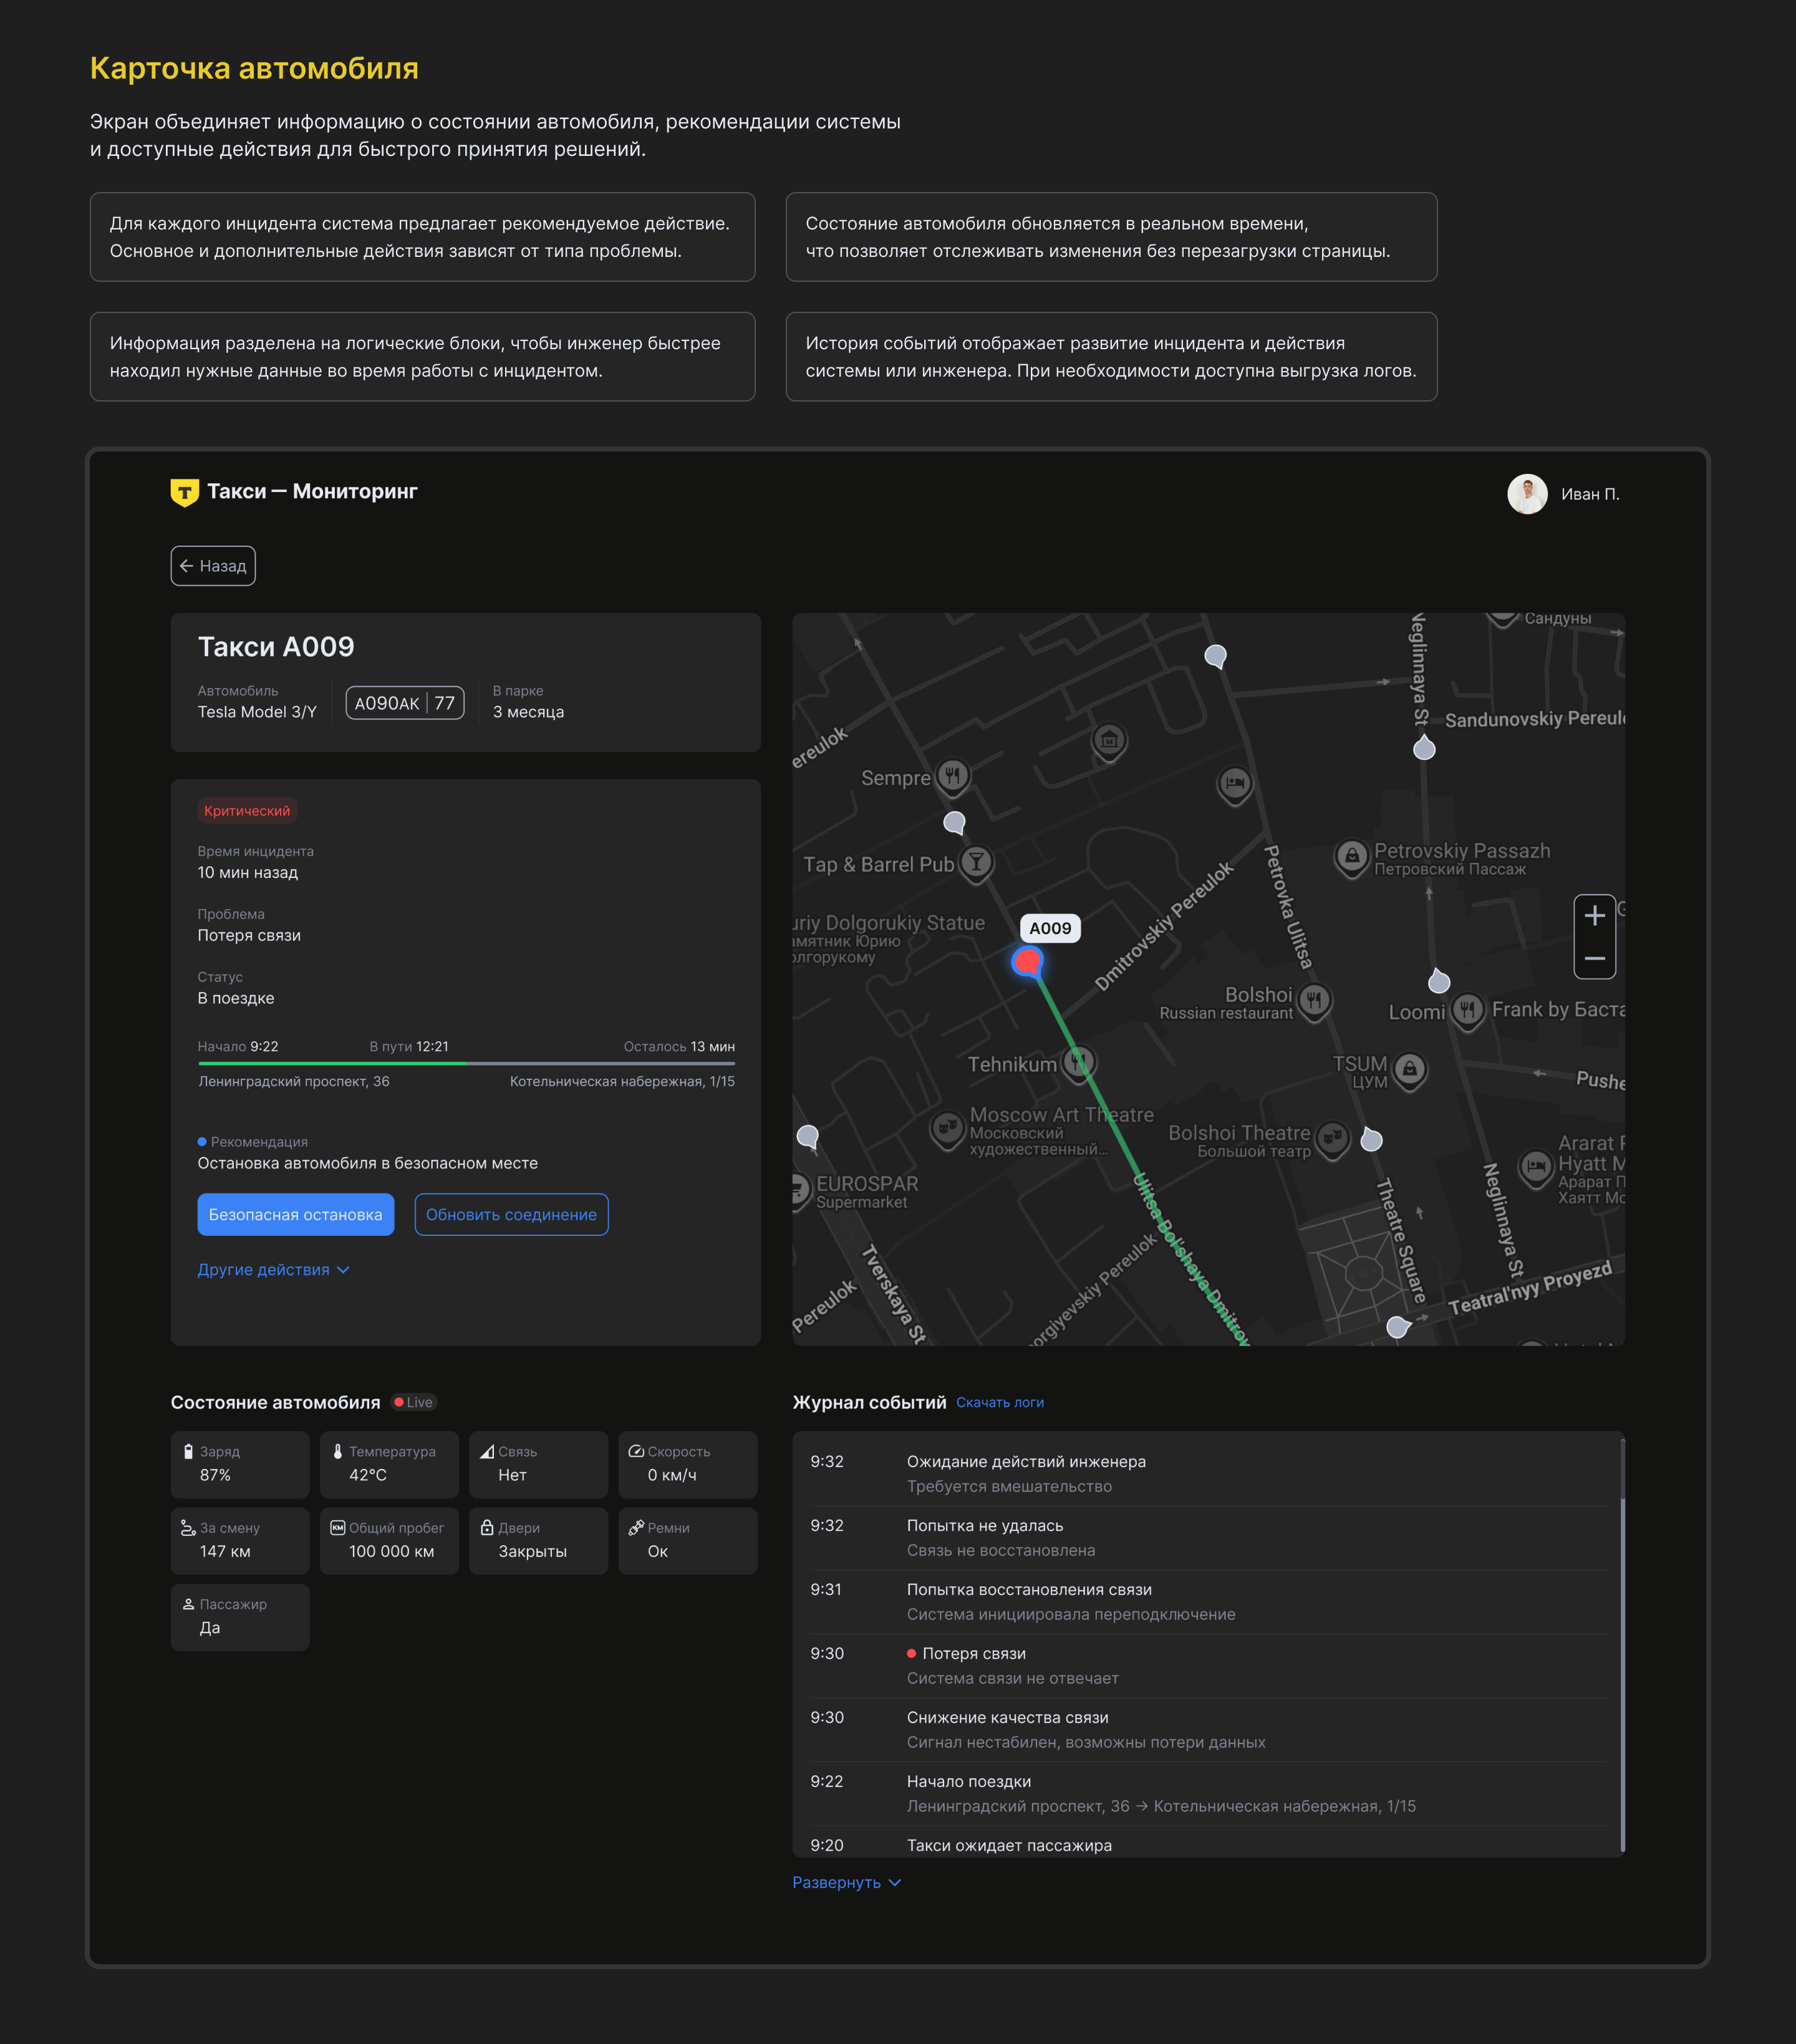1796x2044 pixels.
Task: Click the Petrovskiy Passazh shopping icon
Action: (1352, 857)
